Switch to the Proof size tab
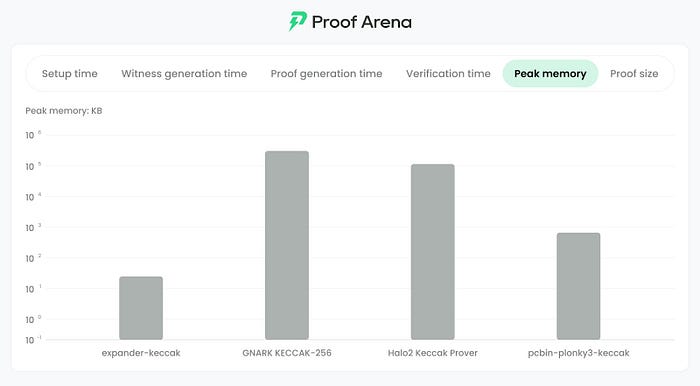This screenshot has height=386, width=700. pos(634,74)
